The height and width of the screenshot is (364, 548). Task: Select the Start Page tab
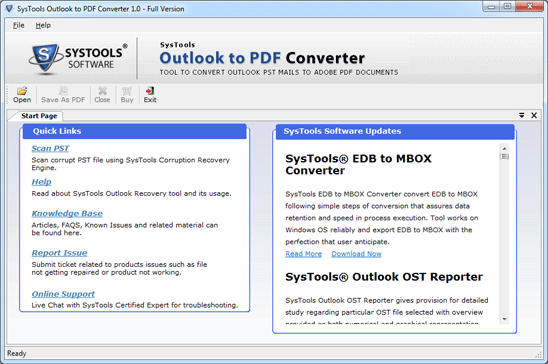(x=39, y=116)
